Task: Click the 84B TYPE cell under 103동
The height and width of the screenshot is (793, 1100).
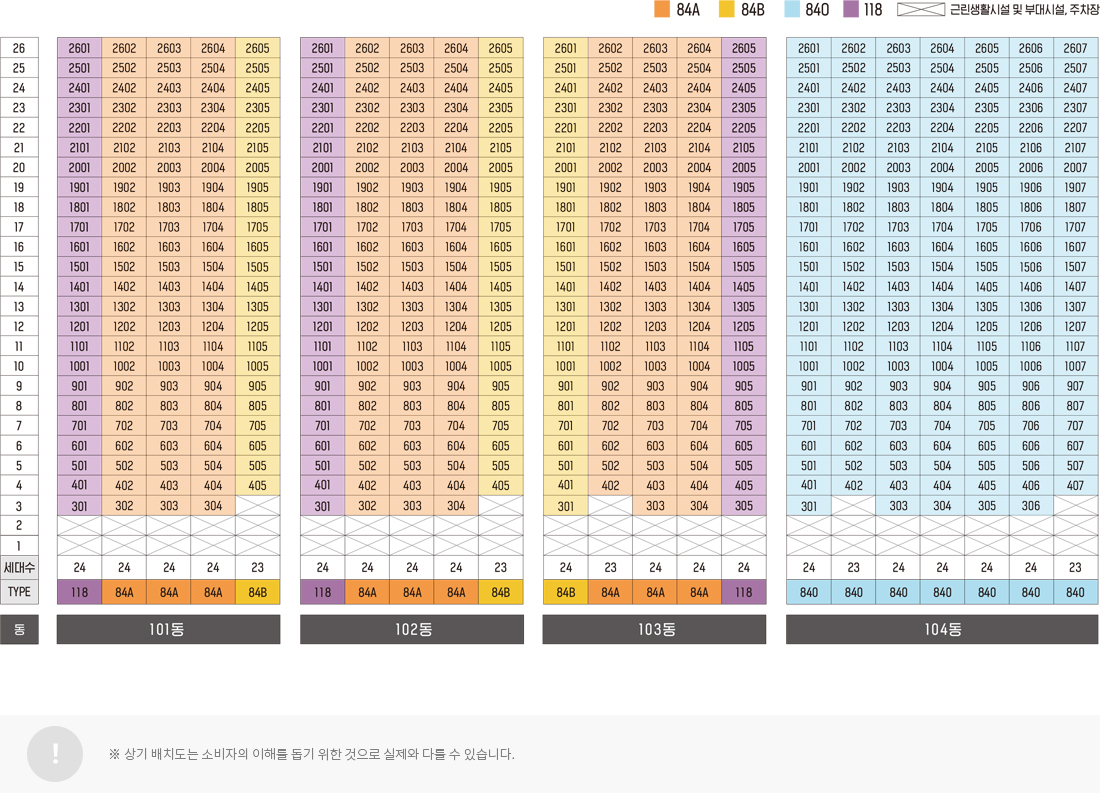Action: pyautogui.click(x=565, y=591)
